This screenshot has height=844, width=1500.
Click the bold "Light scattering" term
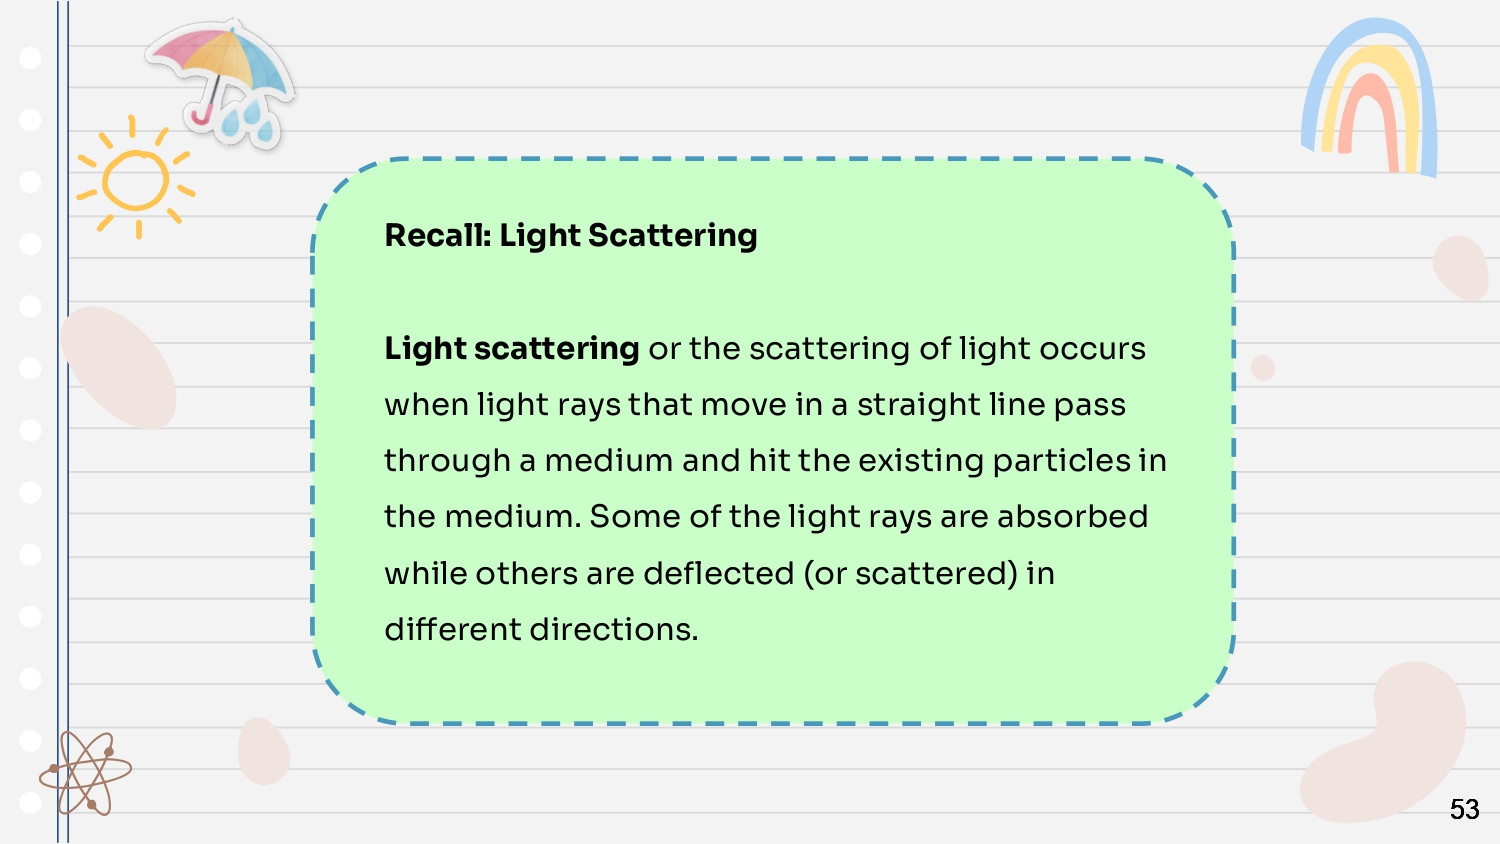[512, 348]
